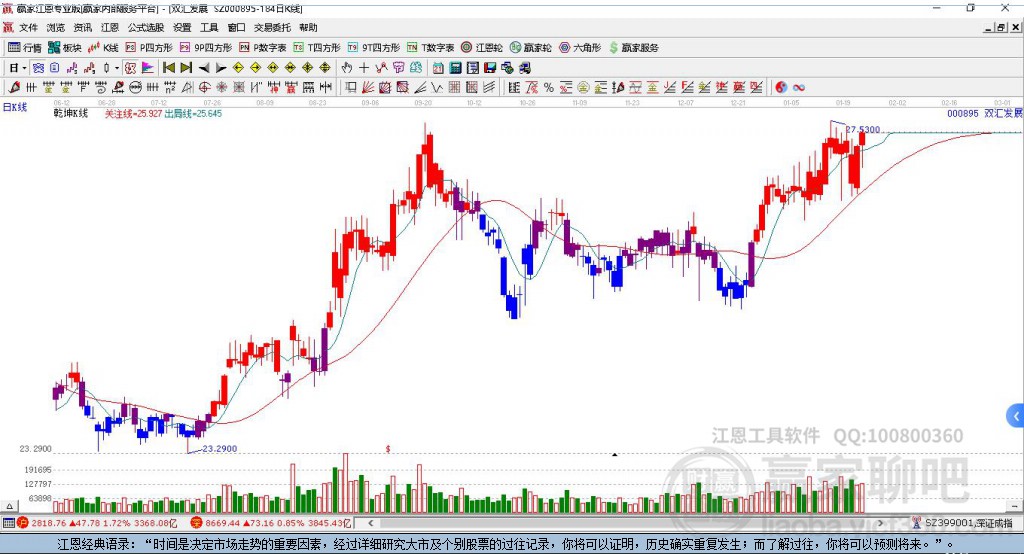Open the calculator icon

click(x=455, y=68)
